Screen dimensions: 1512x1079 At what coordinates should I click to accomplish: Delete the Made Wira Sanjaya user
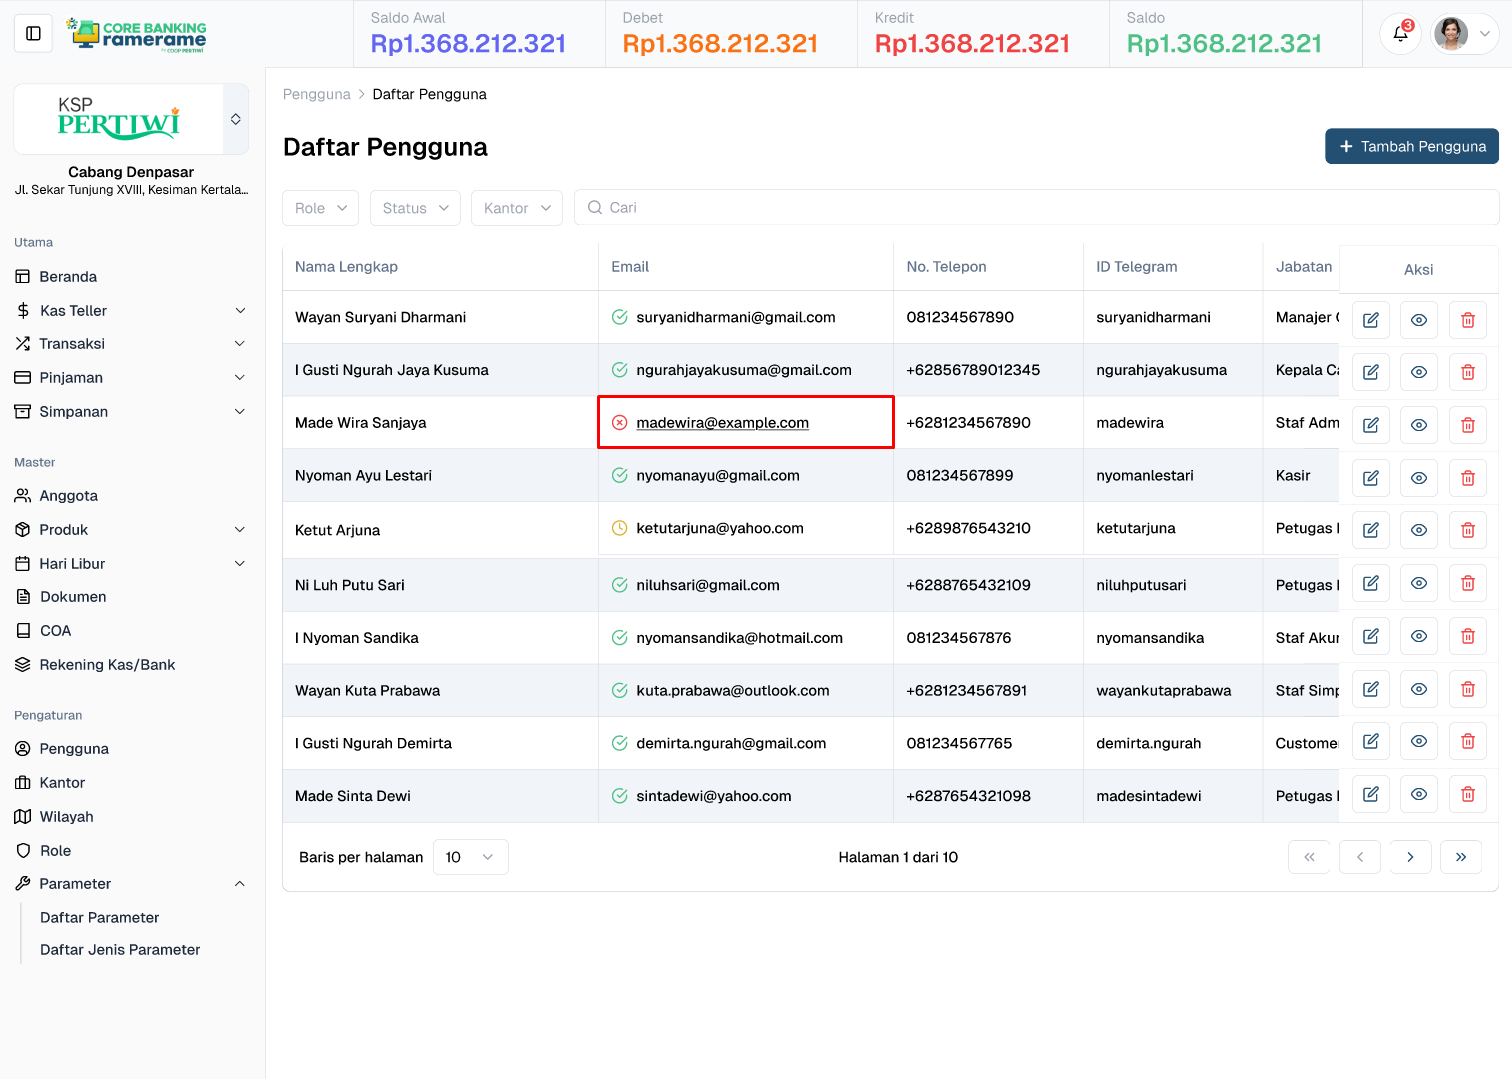pyautogui.click(x=1467, y=425)
